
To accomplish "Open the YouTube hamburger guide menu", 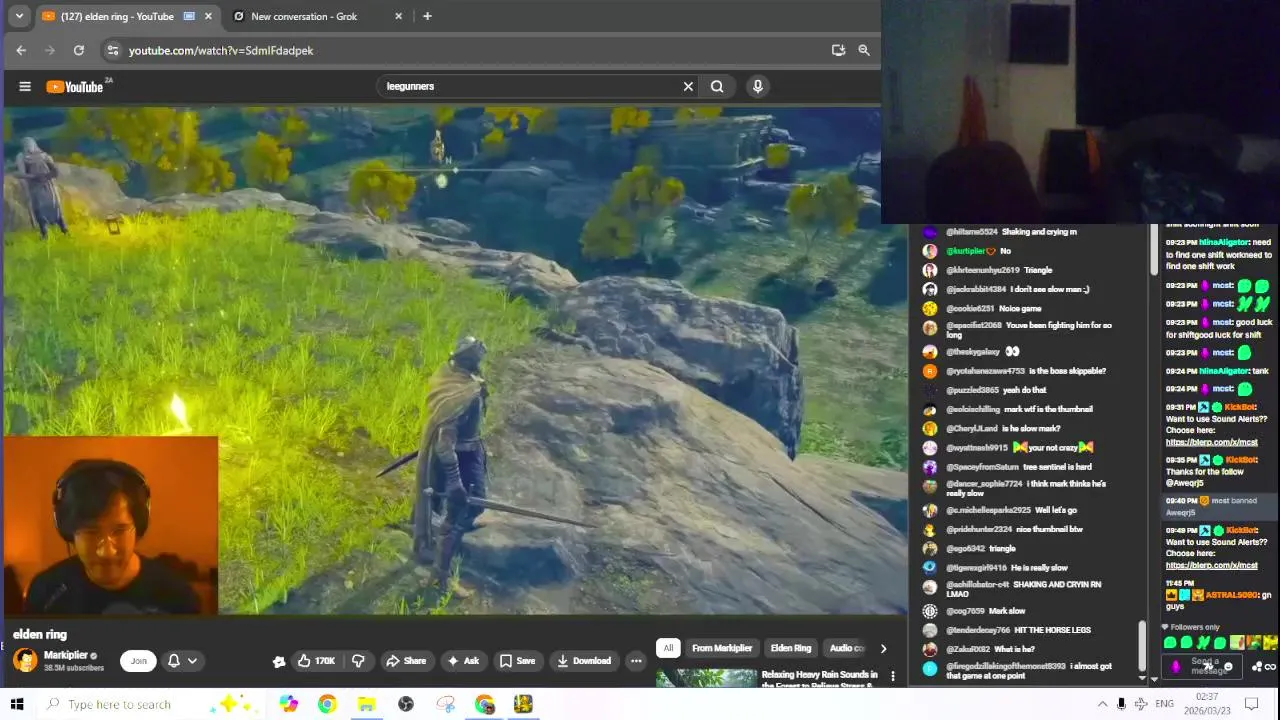I will pos(25,87).
